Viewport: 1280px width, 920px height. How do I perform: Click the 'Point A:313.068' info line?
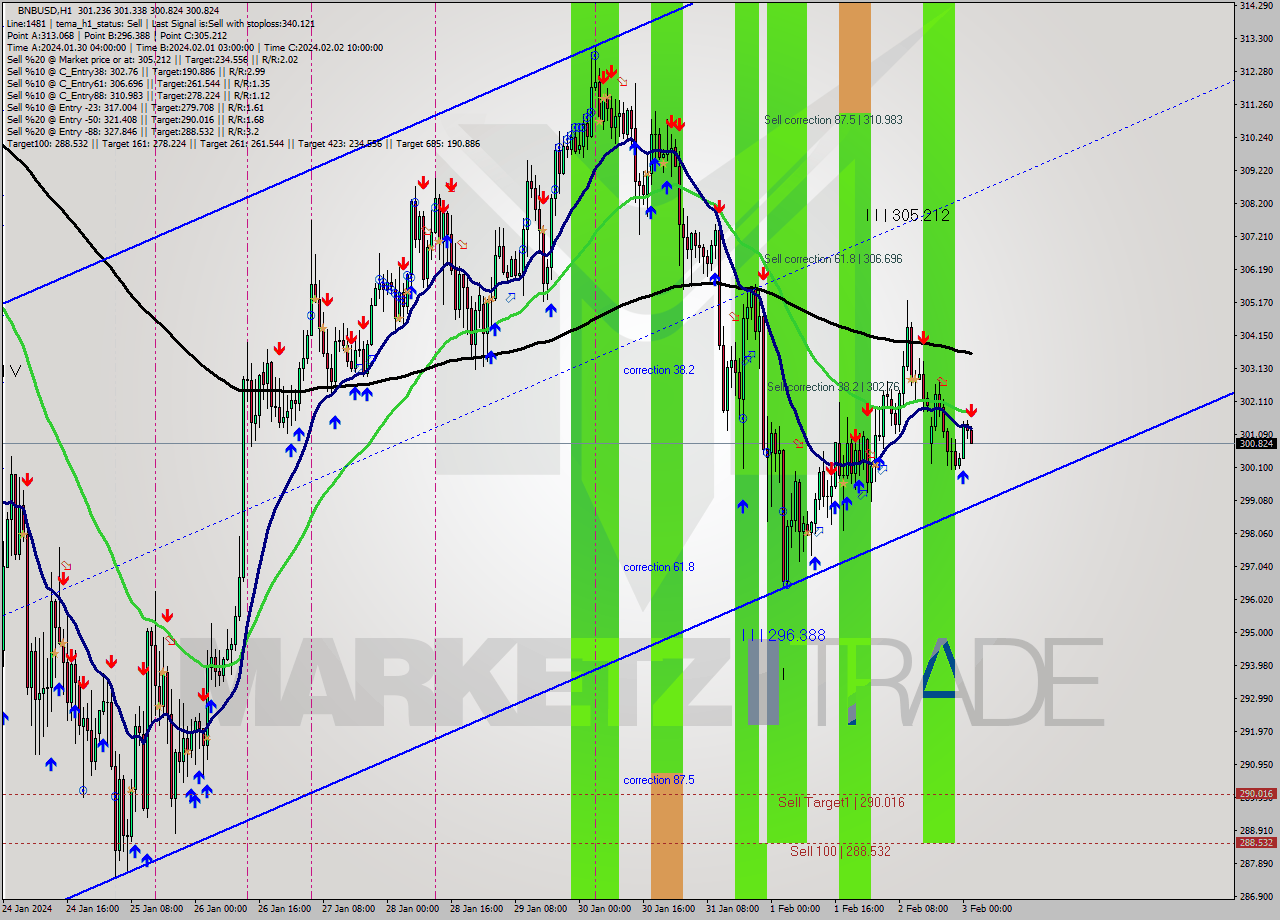(117, 35)
